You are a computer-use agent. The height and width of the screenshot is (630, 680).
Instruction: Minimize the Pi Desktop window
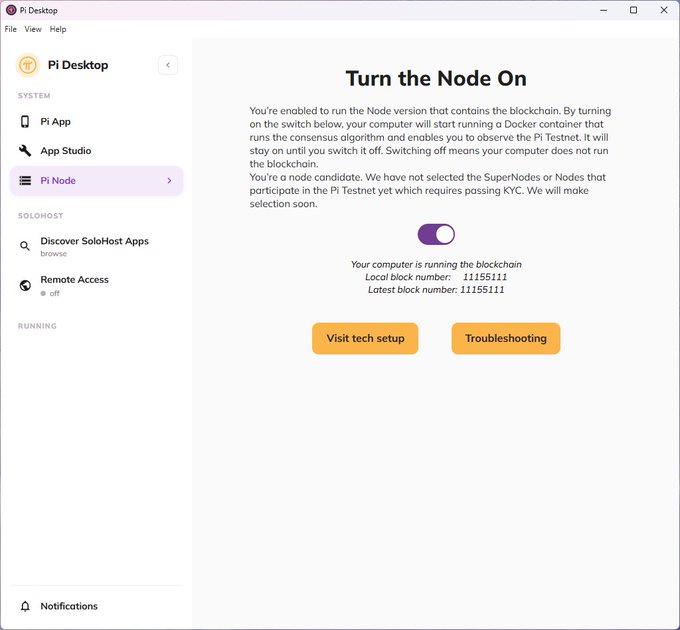point(603,10)
